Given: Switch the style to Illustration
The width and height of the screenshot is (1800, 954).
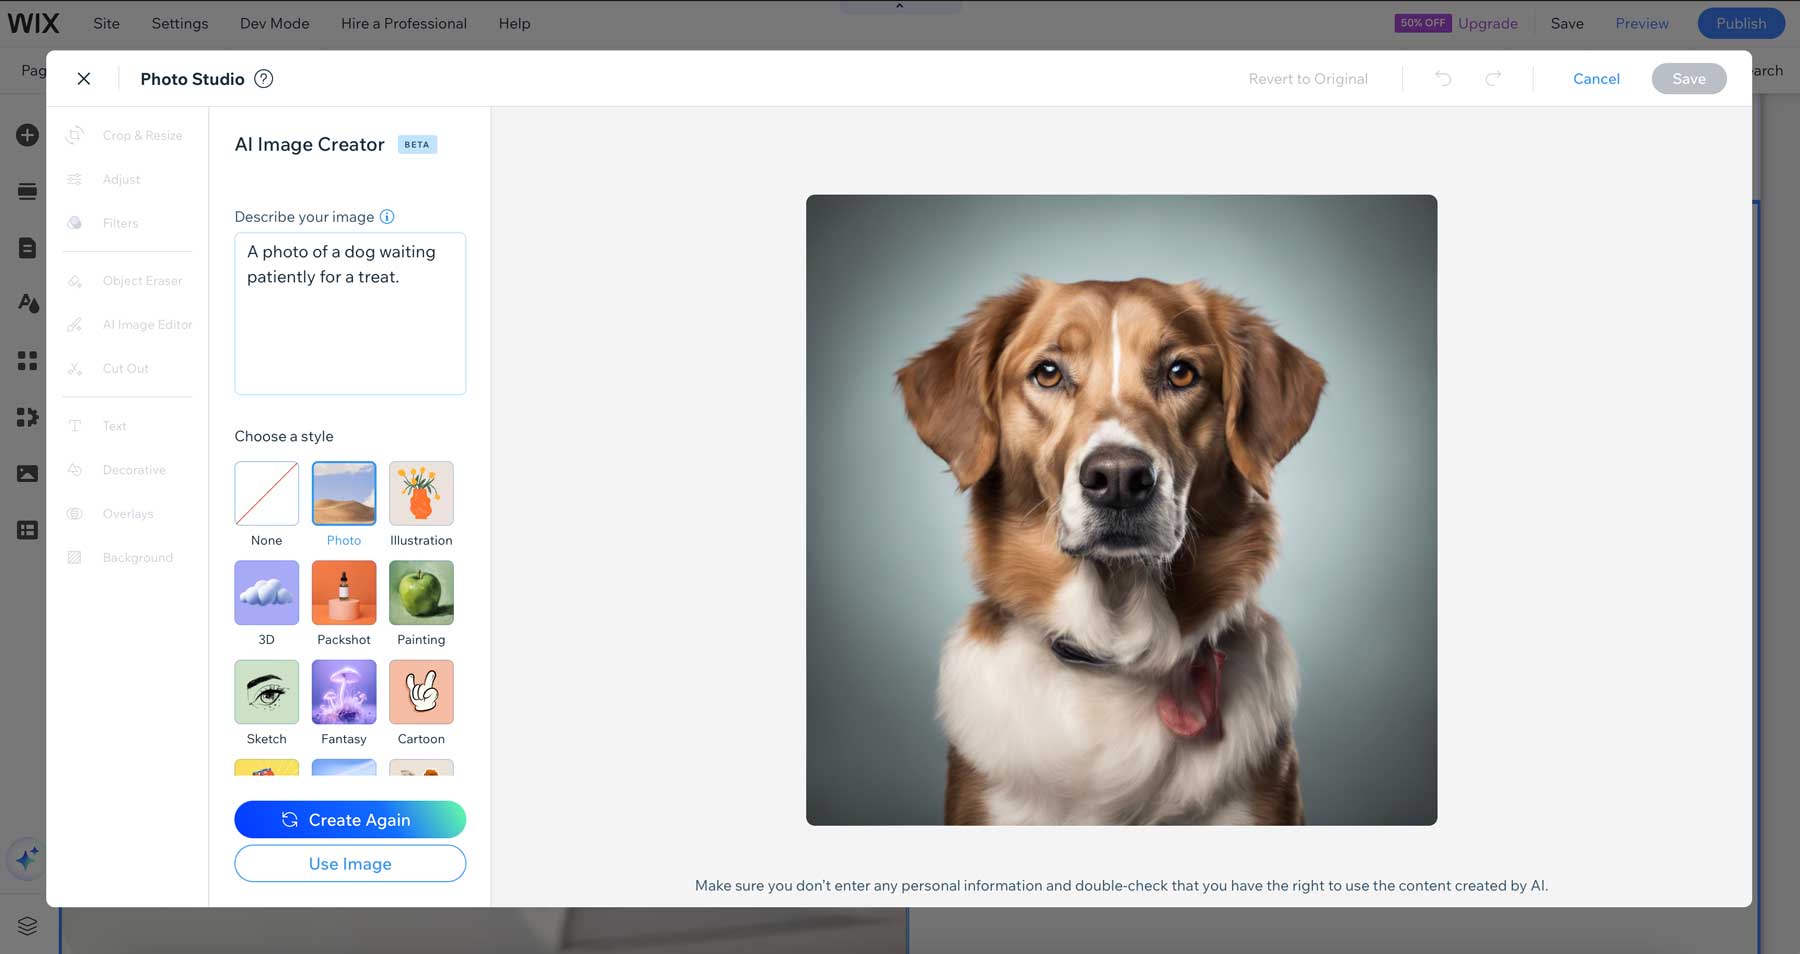Looking at the screenshot, I should pos(421,493).
